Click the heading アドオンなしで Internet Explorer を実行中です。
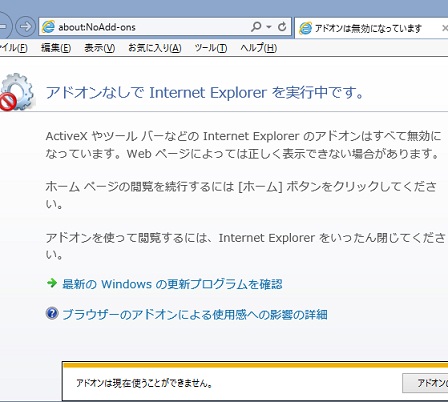This screenshot has height=402, width=448. click(x=204, y=92)
